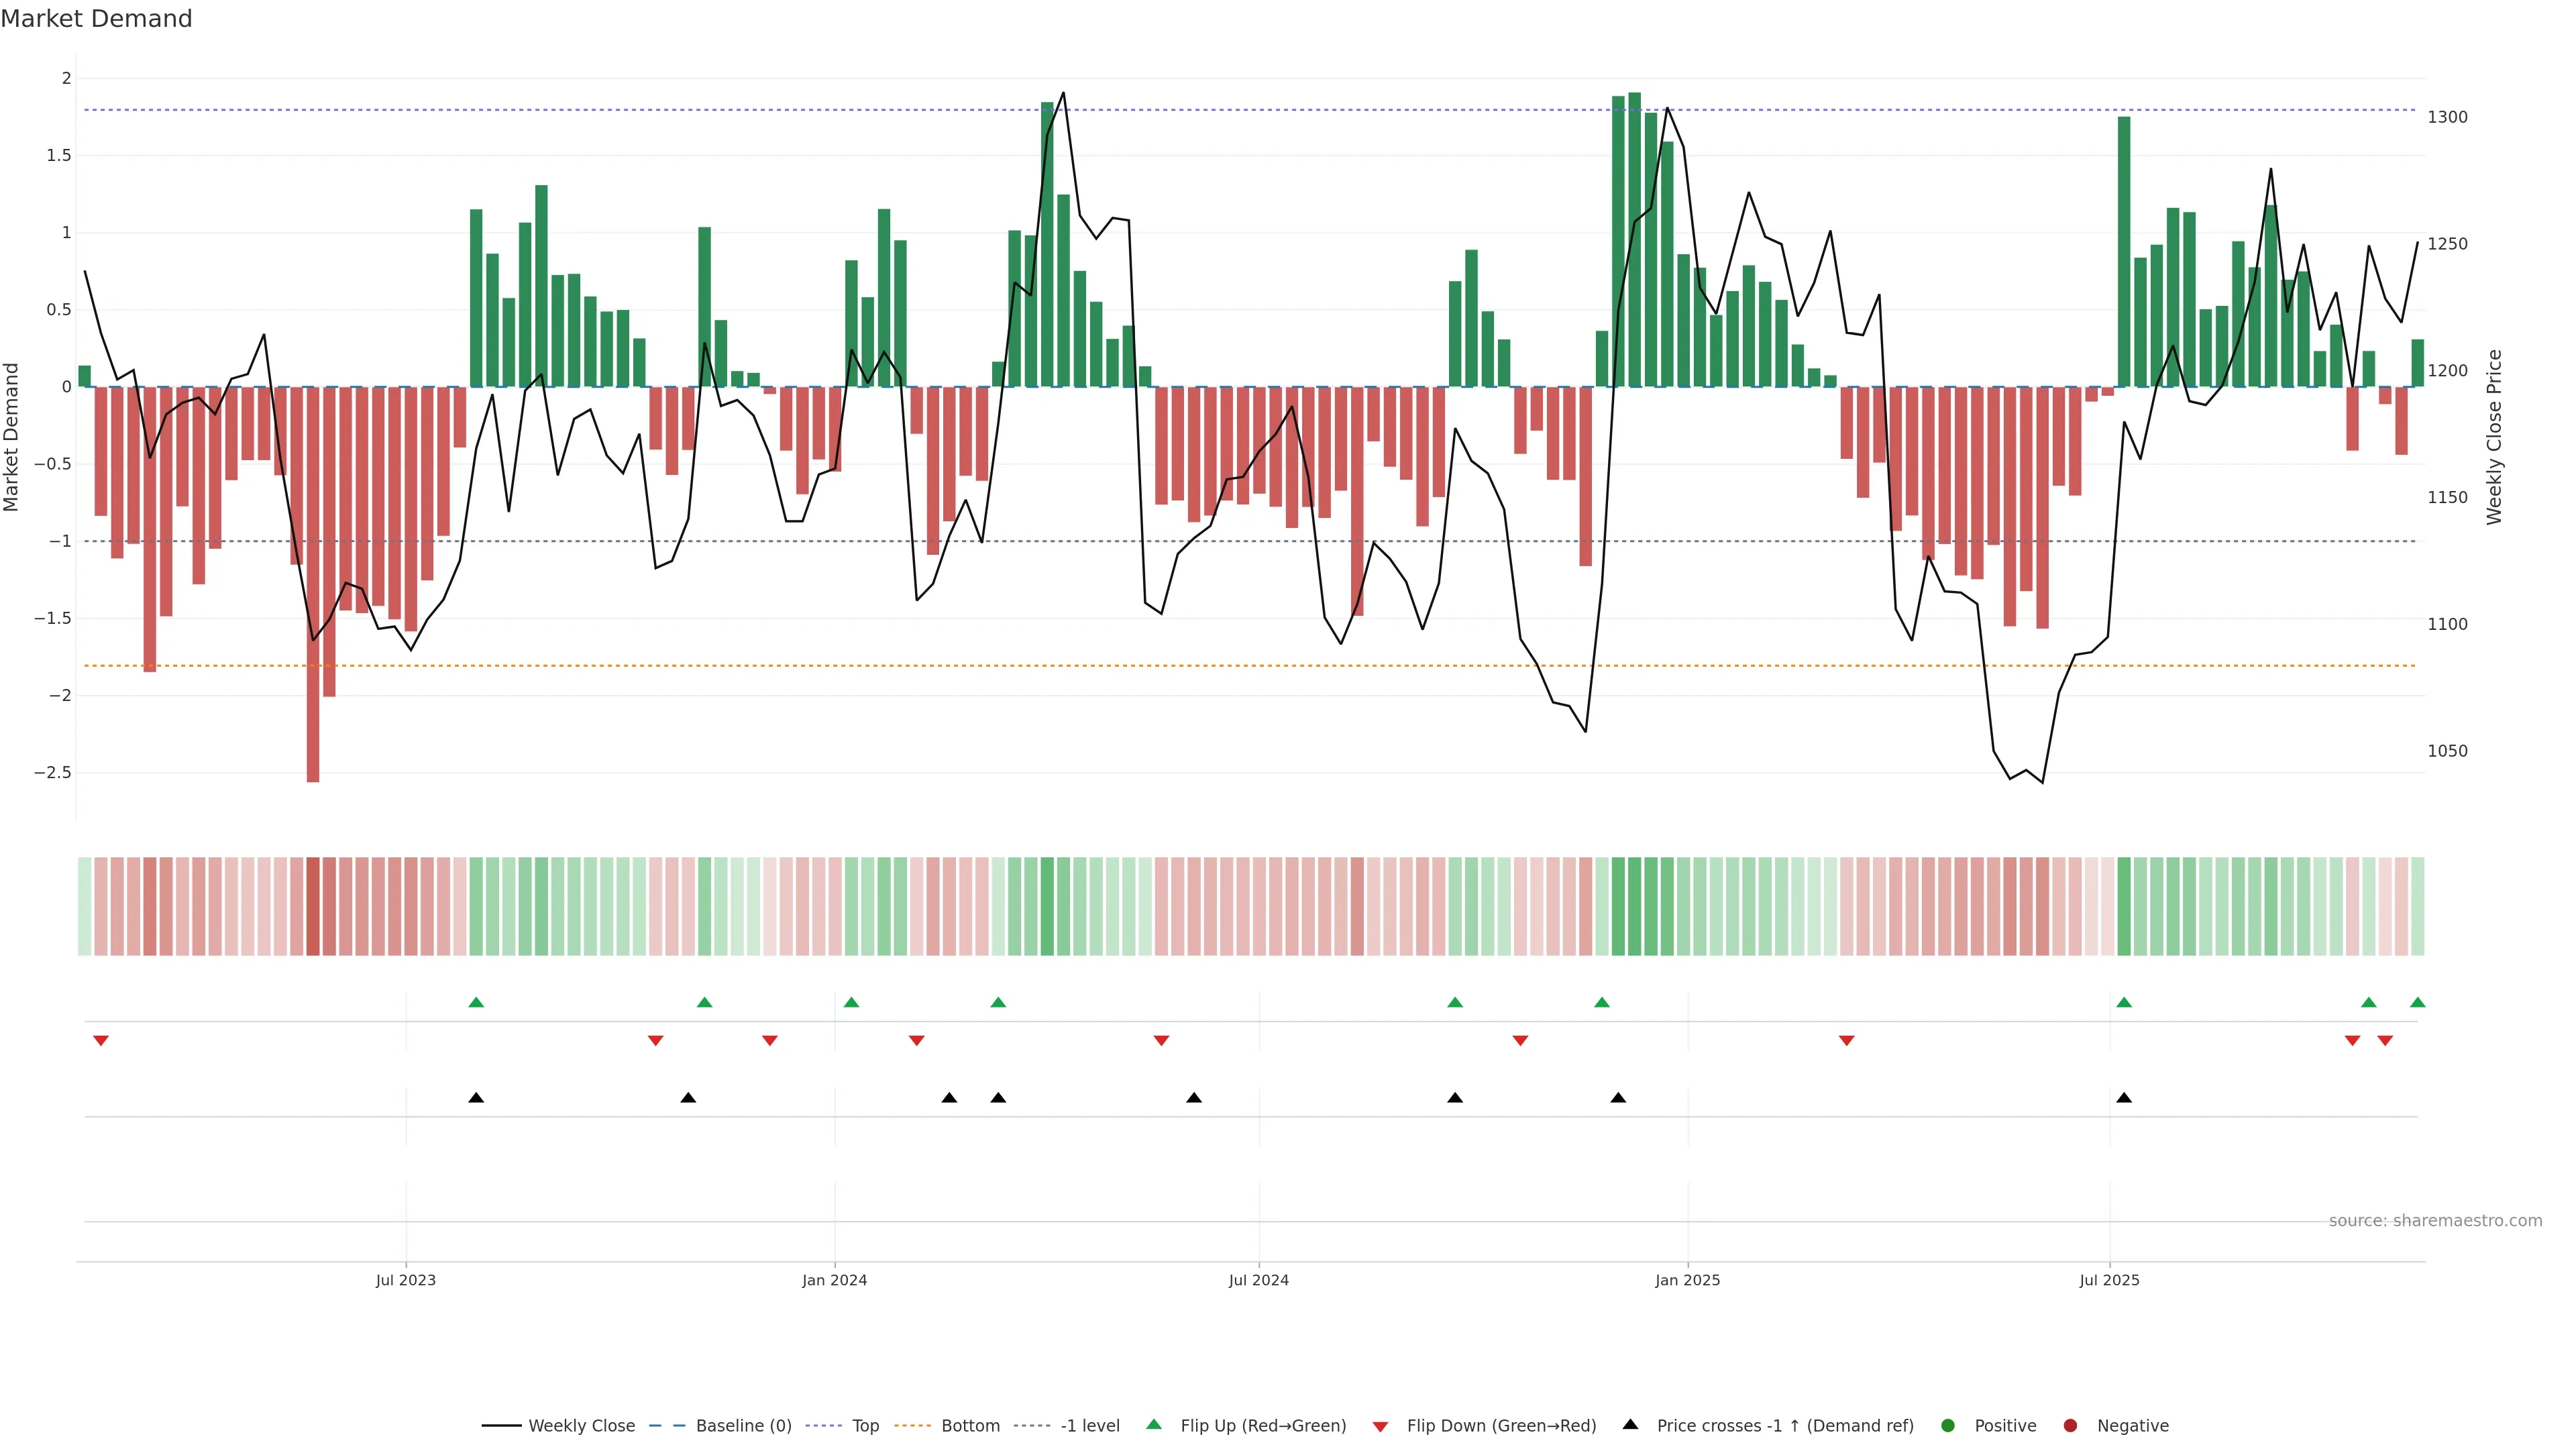
Task: Click the leftmost red flip-down marker
Action: [101, 1041]
